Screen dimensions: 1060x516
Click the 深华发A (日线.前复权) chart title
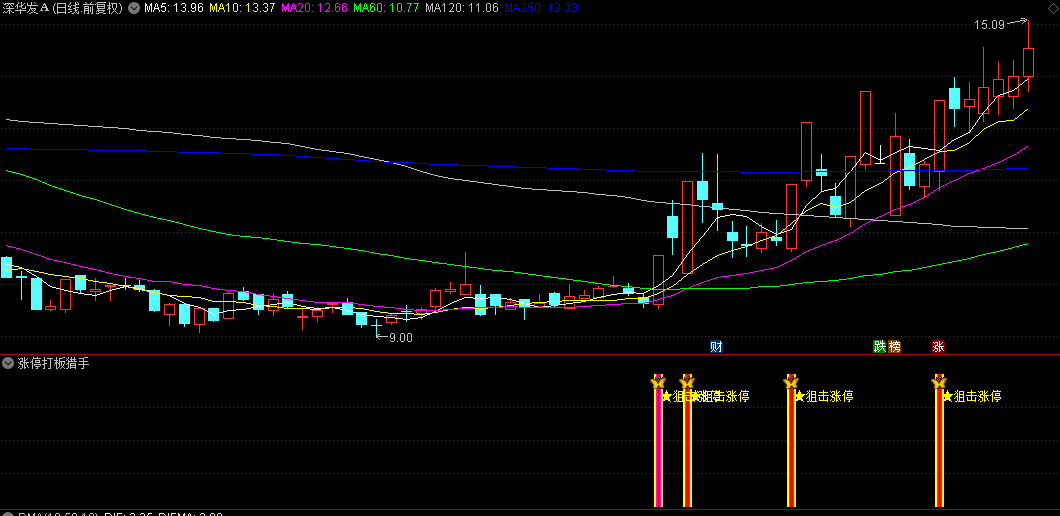click(63, 8)
